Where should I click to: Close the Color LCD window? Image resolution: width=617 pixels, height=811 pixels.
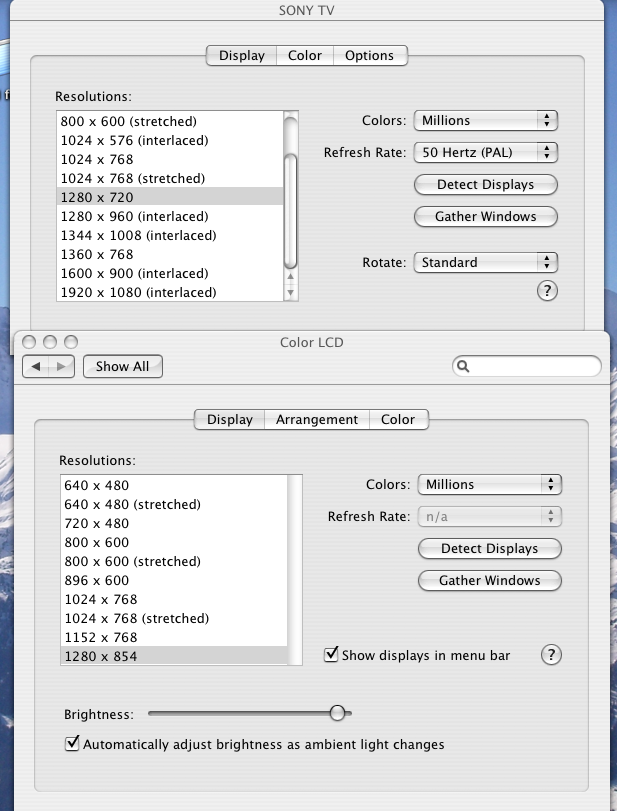pos(29,342)
